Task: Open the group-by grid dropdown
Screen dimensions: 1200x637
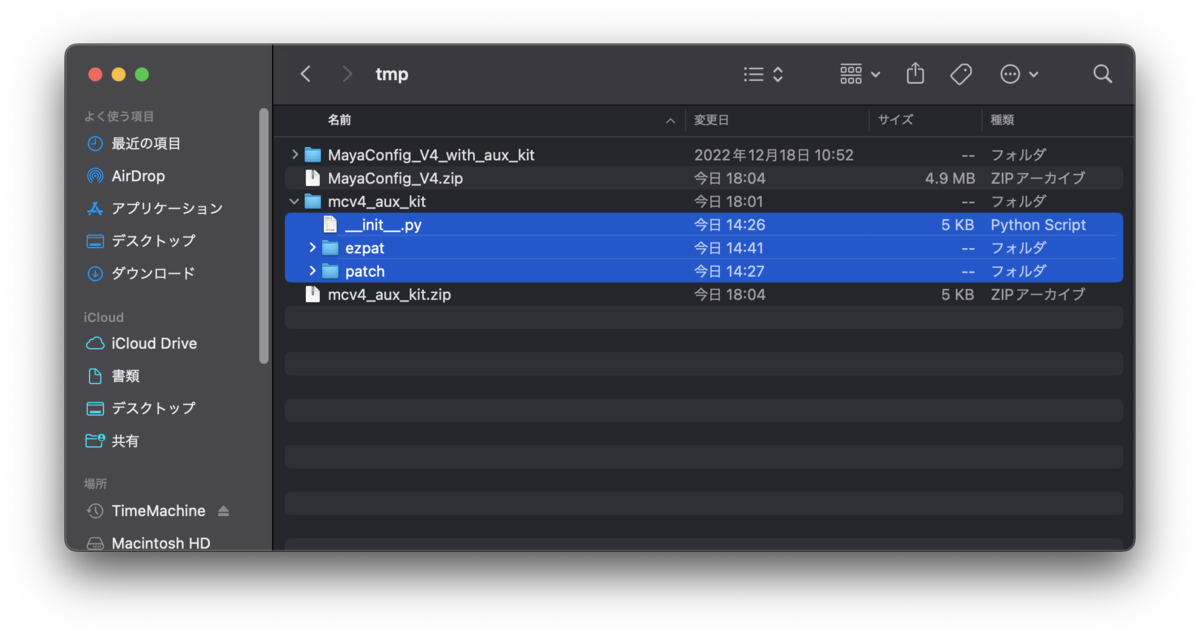Action: point(860,74)
